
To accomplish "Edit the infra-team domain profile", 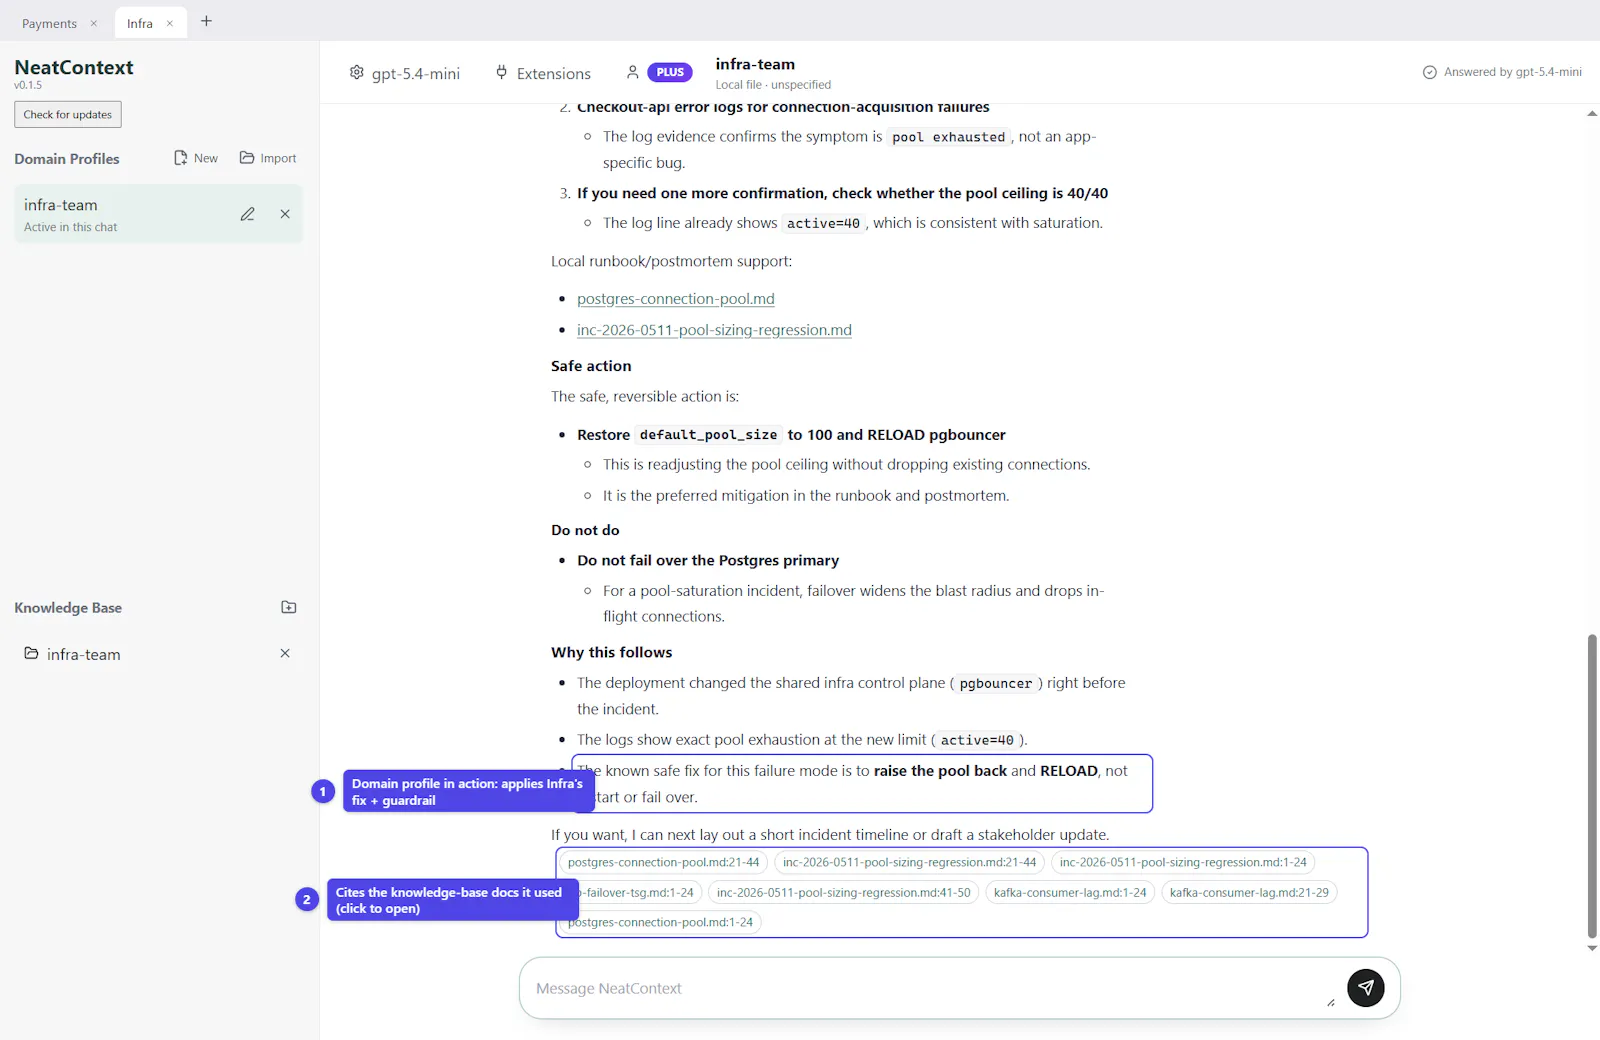I will (247, 214).
